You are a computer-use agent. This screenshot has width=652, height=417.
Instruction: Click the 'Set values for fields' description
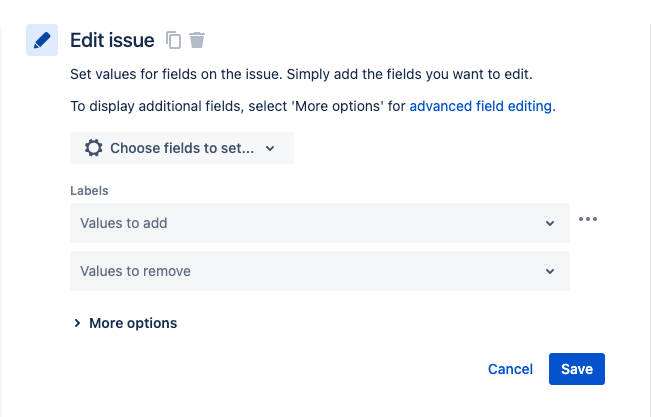pyautogui.click(x=301, y=74)
